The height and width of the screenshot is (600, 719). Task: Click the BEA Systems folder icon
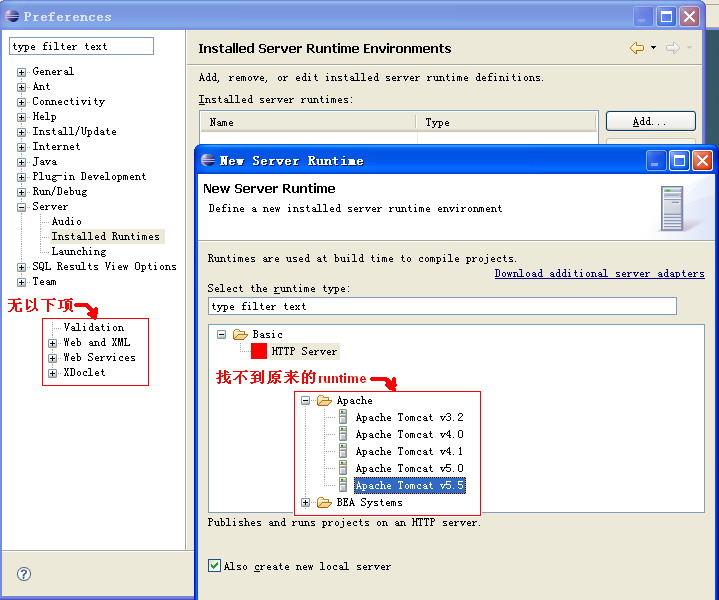(x=324, y=503)
